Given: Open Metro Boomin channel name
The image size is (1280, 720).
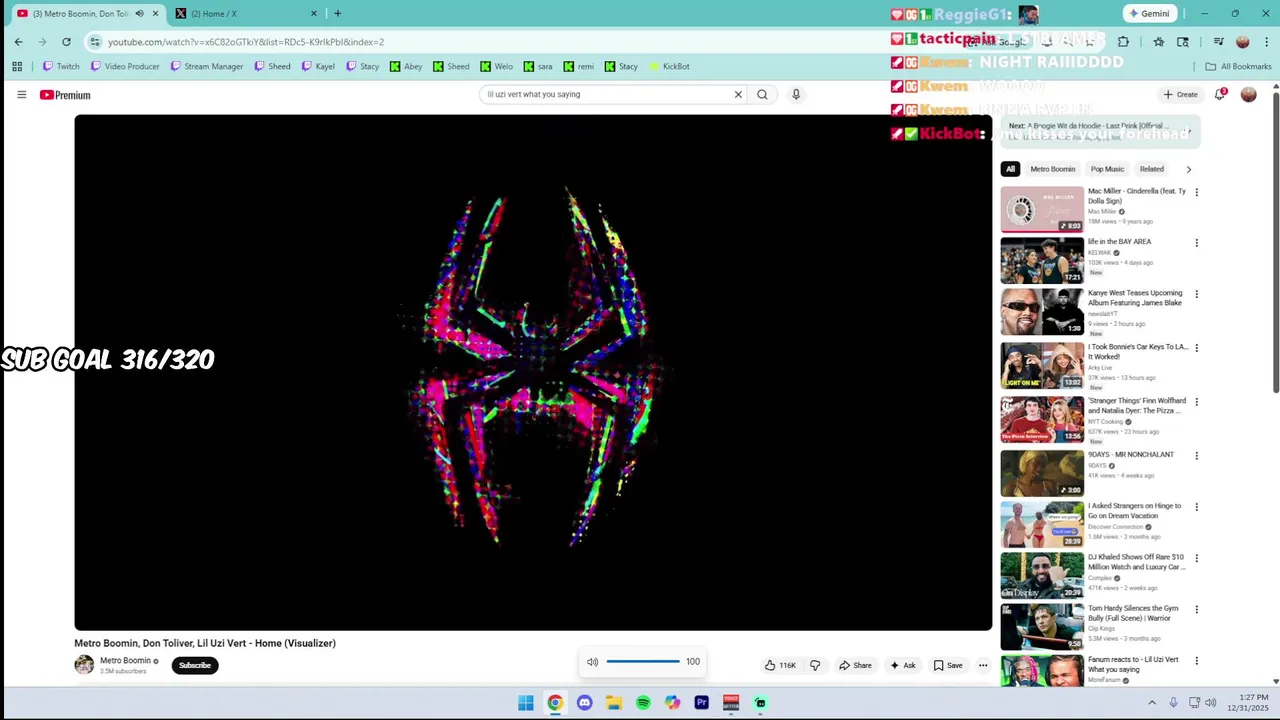Looking at the screenshot, I should [x=125, y=660].
